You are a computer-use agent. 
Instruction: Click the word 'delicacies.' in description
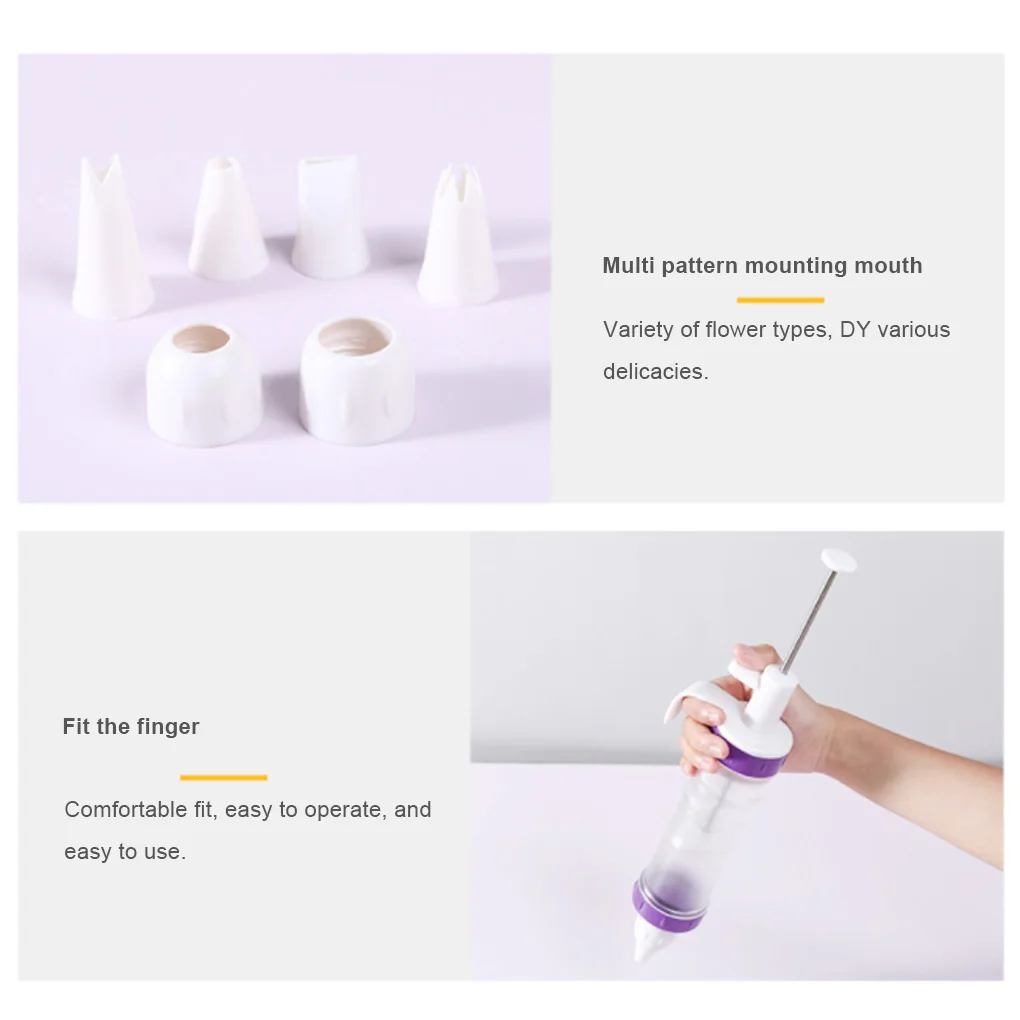pyautogui.click(x=655, y=371)
